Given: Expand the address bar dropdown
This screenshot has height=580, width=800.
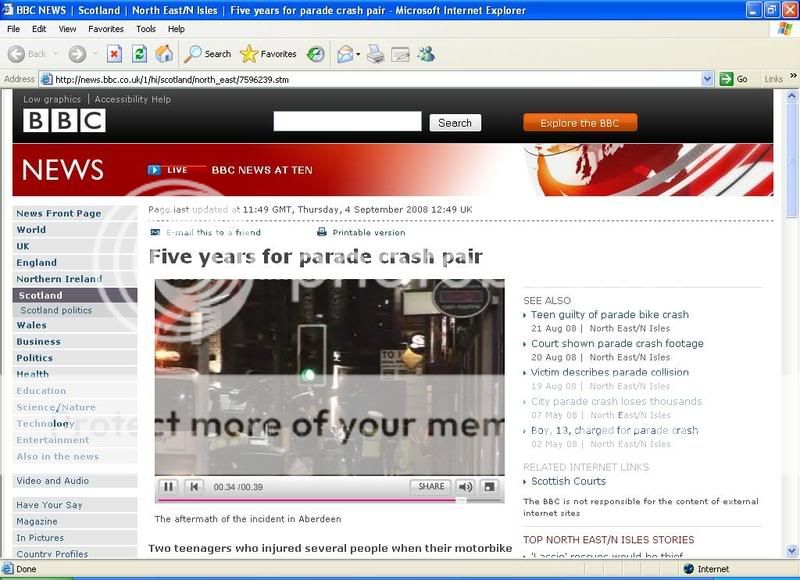Looking at the screenshot, I should (x=707, y=79).
